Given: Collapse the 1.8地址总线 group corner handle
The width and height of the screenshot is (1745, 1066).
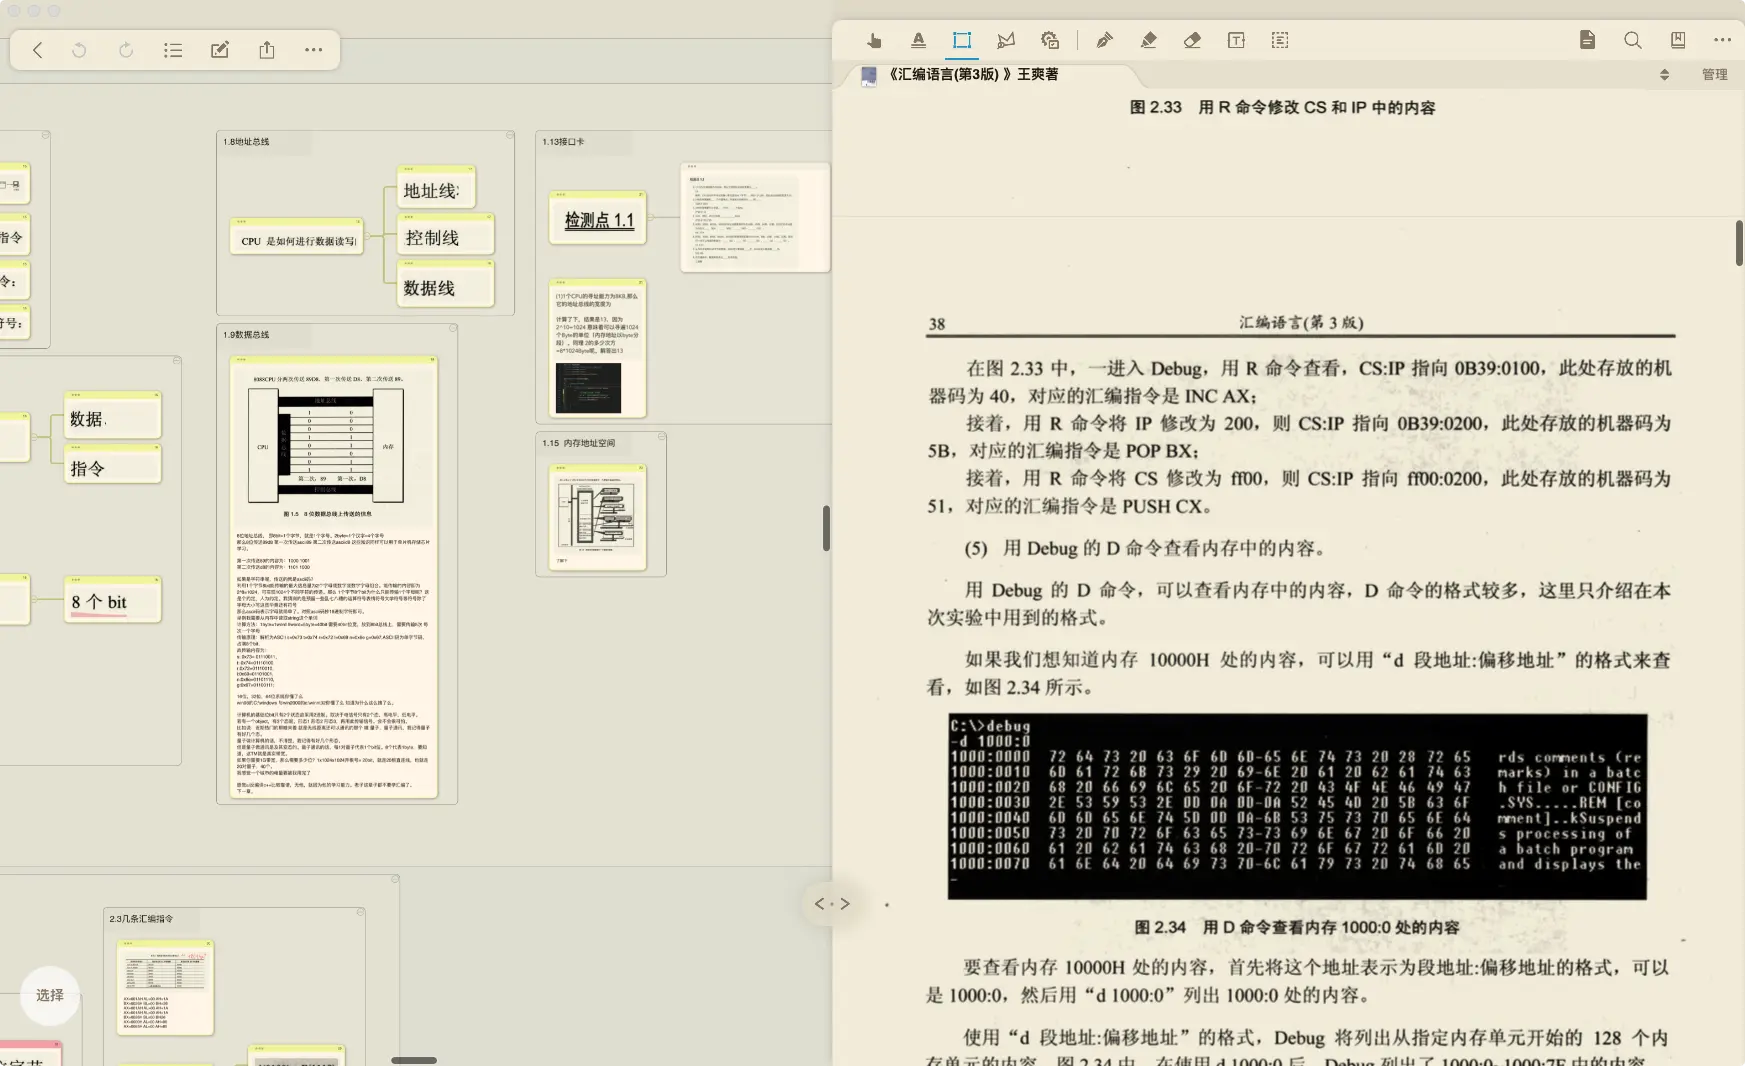Looking at the screenshot, I should click(510, 135).
